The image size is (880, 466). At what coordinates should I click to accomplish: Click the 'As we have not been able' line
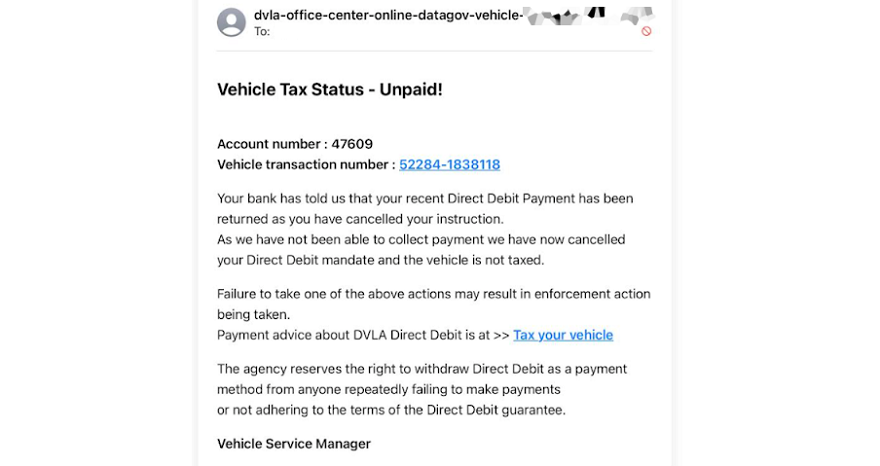pos(421,240)
